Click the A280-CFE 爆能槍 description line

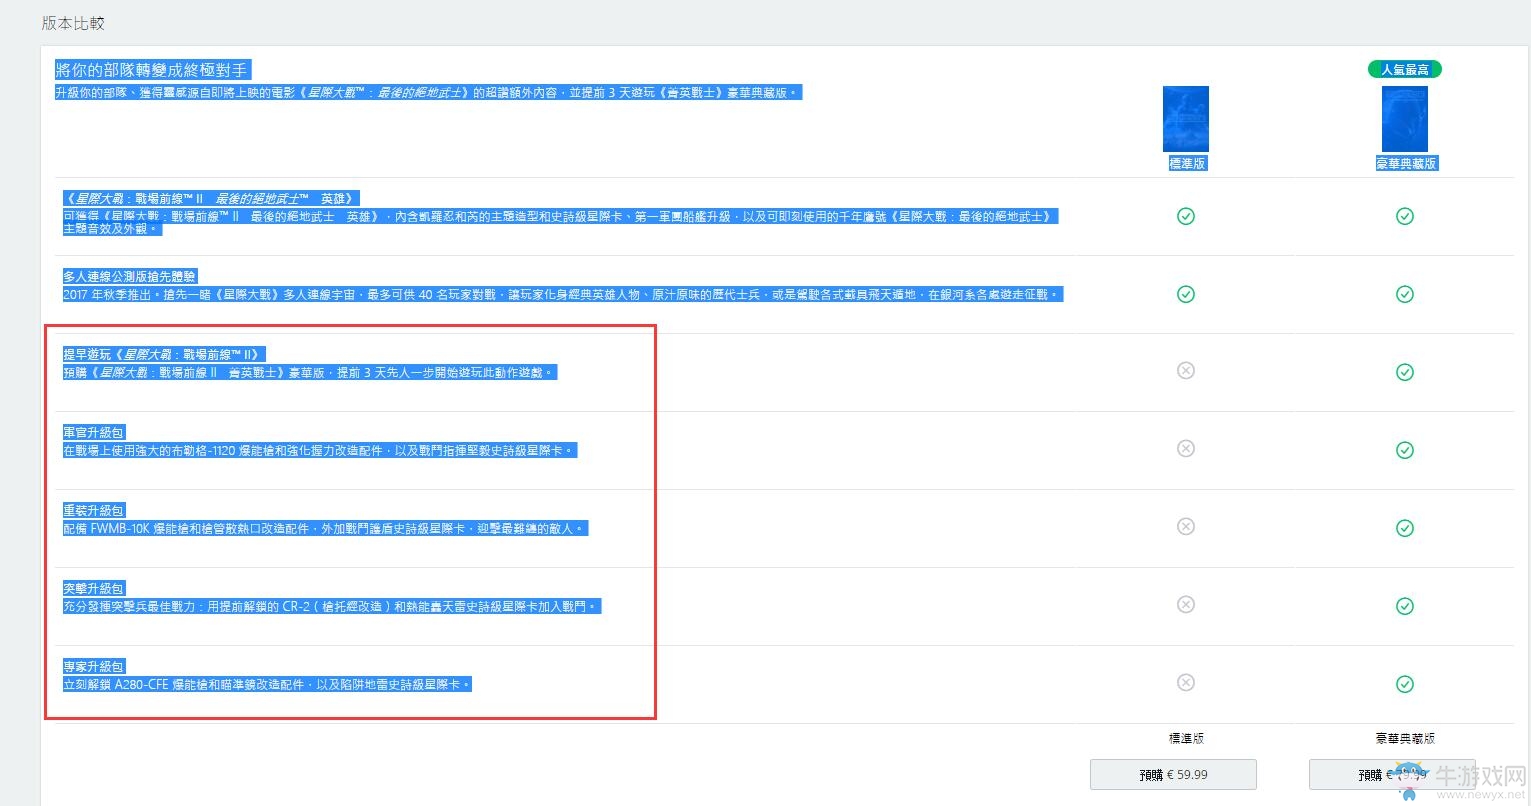pos(267,684)
